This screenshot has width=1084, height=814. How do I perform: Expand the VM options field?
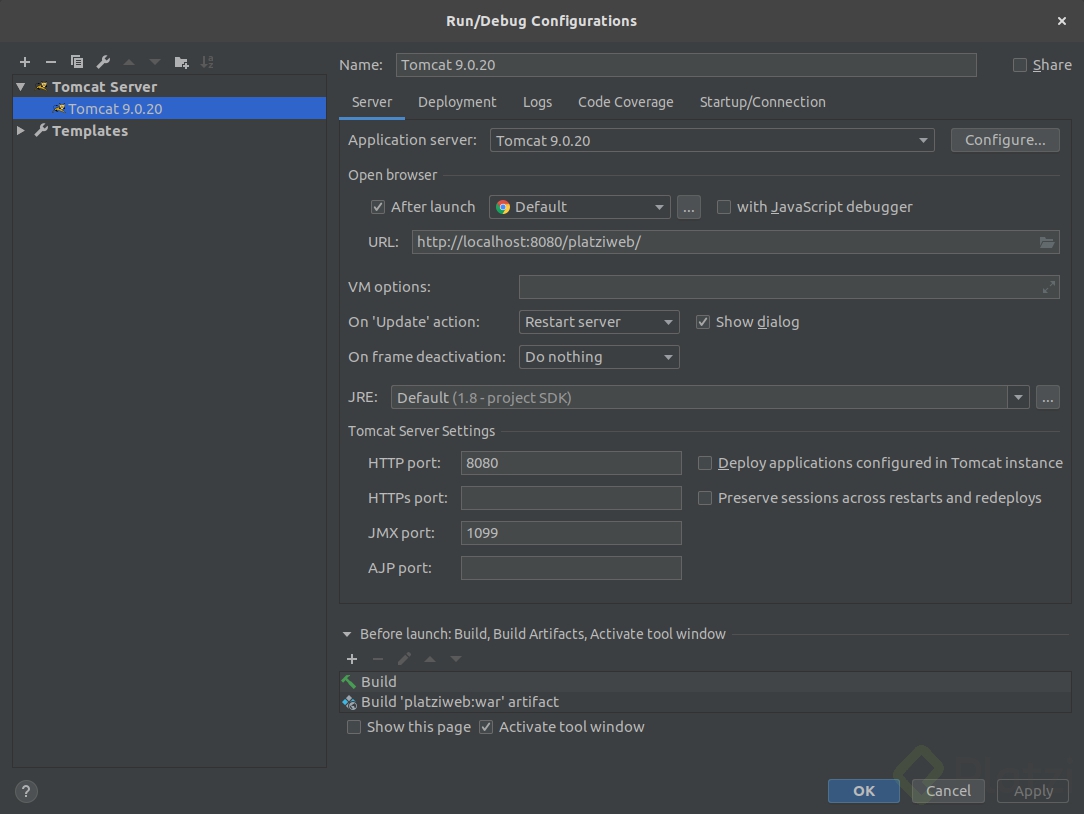pyautogui.click(x=1048, y=287)
